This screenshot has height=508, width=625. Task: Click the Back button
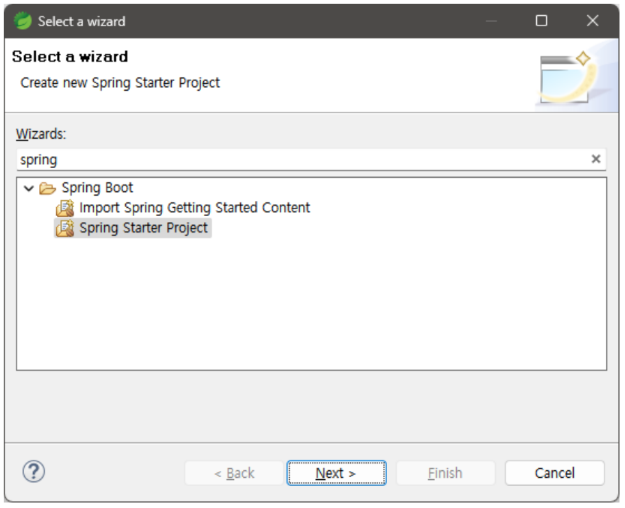tap(234, 473)
